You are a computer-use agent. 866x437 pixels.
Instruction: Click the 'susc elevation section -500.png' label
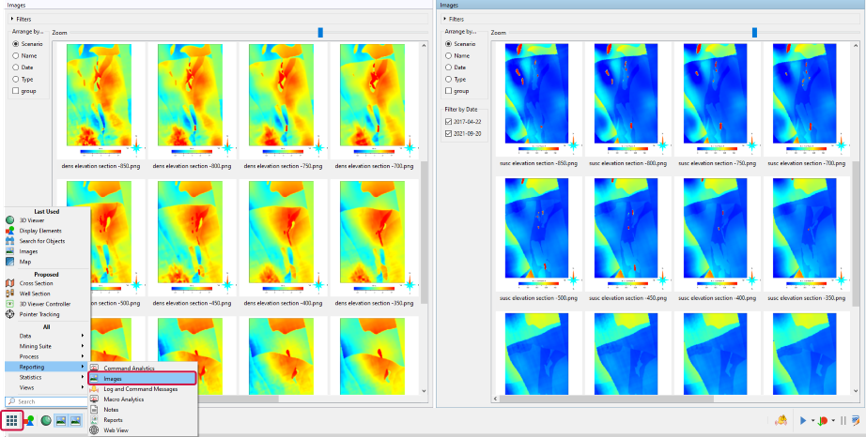tap(538, 298)
